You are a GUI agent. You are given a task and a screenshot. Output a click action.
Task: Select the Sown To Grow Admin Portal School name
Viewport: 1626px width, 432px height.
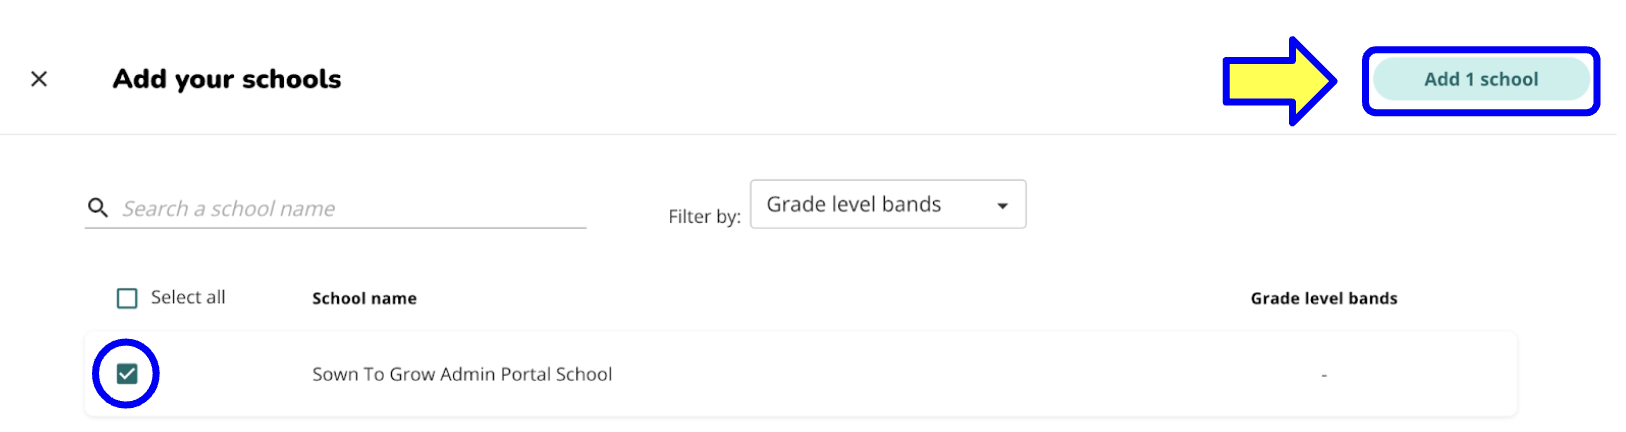click(462, 374)
